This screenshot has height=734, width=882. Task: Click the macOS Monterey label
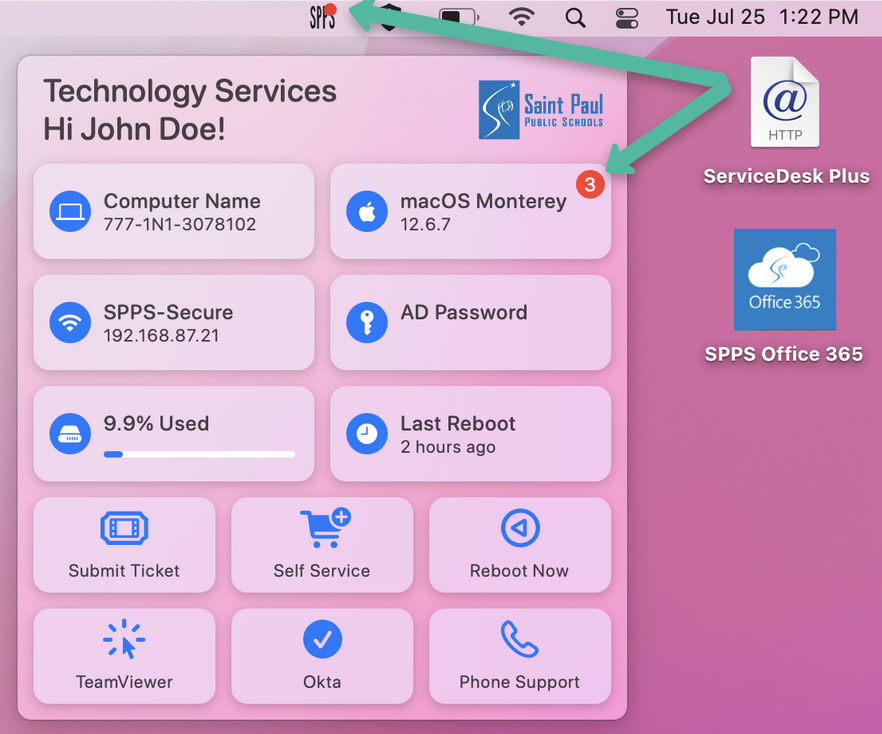click(x=483, y=201)
